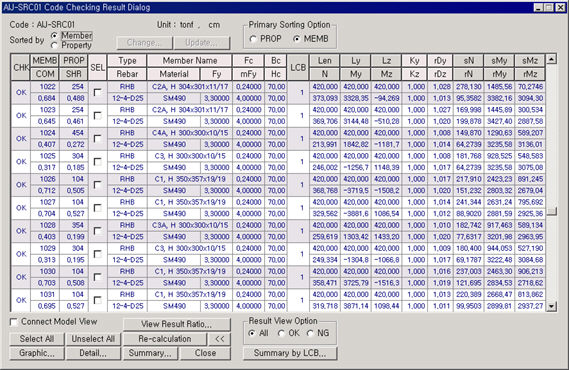
Task: Click the scrollbar up arrow
Action: pyautogui.click(x=551, y=59)
